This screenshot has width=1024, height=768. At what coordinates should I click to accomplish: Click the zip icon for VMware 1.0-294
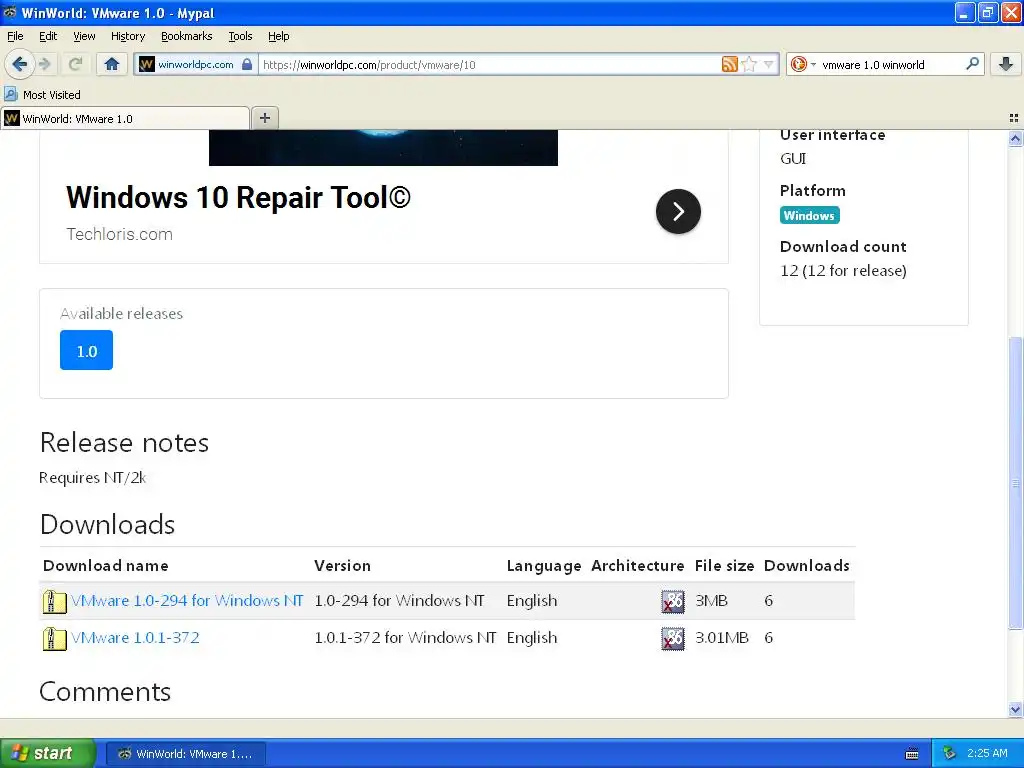(54, 601)
